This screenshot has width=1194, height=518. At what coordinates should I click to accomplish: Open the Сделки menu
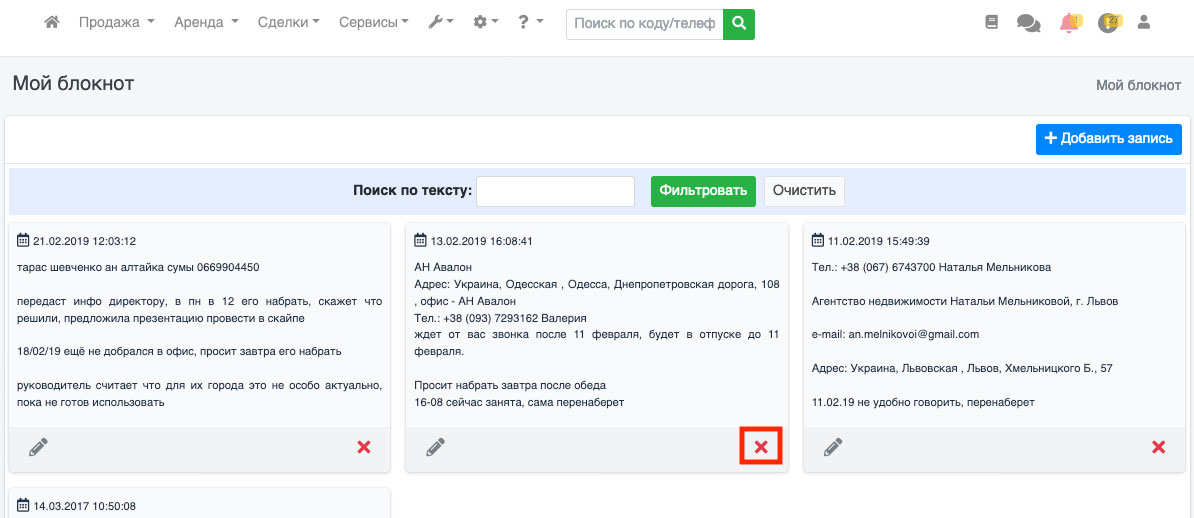point(288,22)
